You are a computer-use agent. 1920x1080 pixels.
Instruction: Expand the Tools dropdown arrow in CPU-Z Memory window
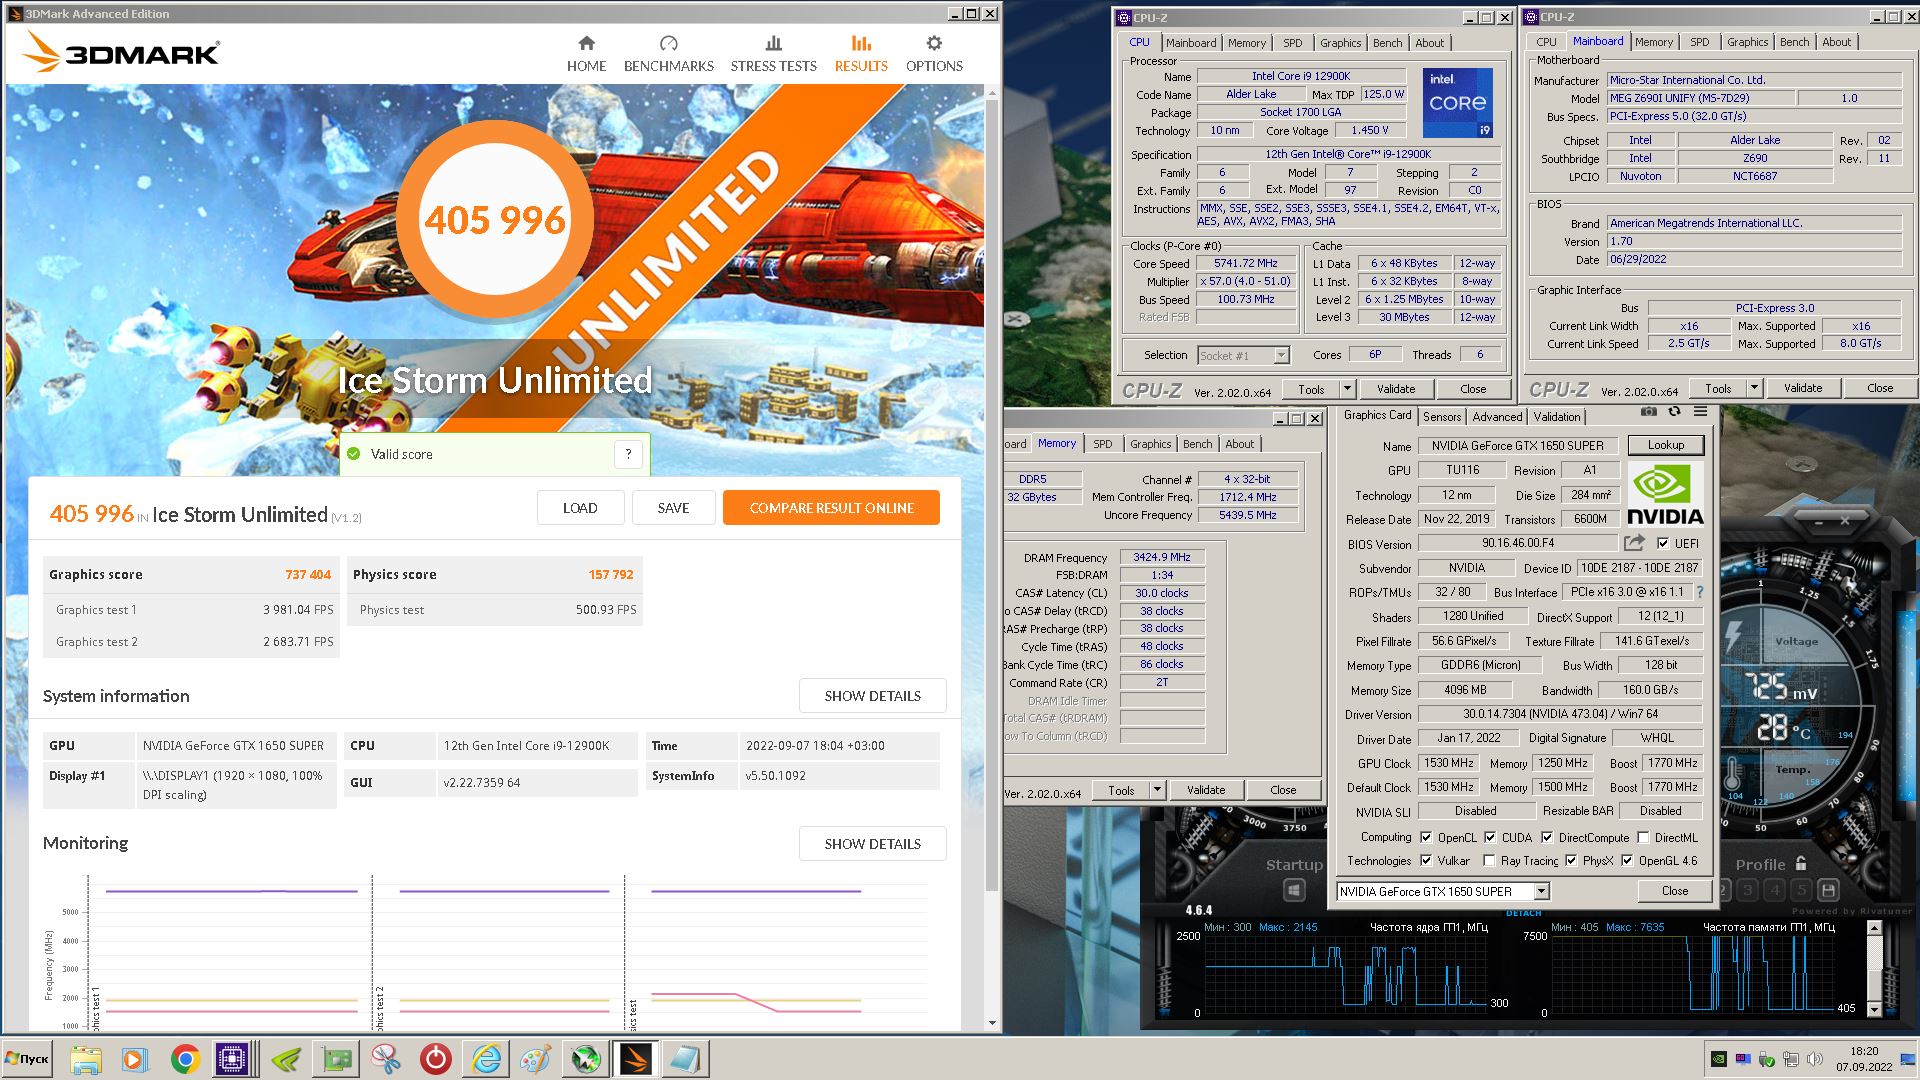click(x=1157, y=790)
